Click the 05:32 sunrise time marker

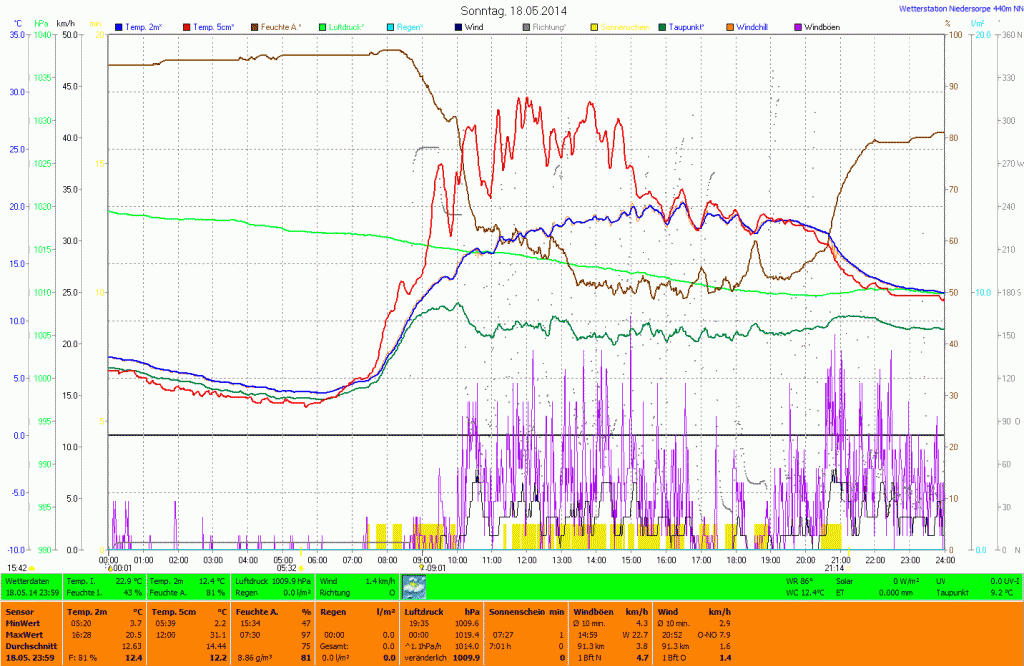(287, 568)
